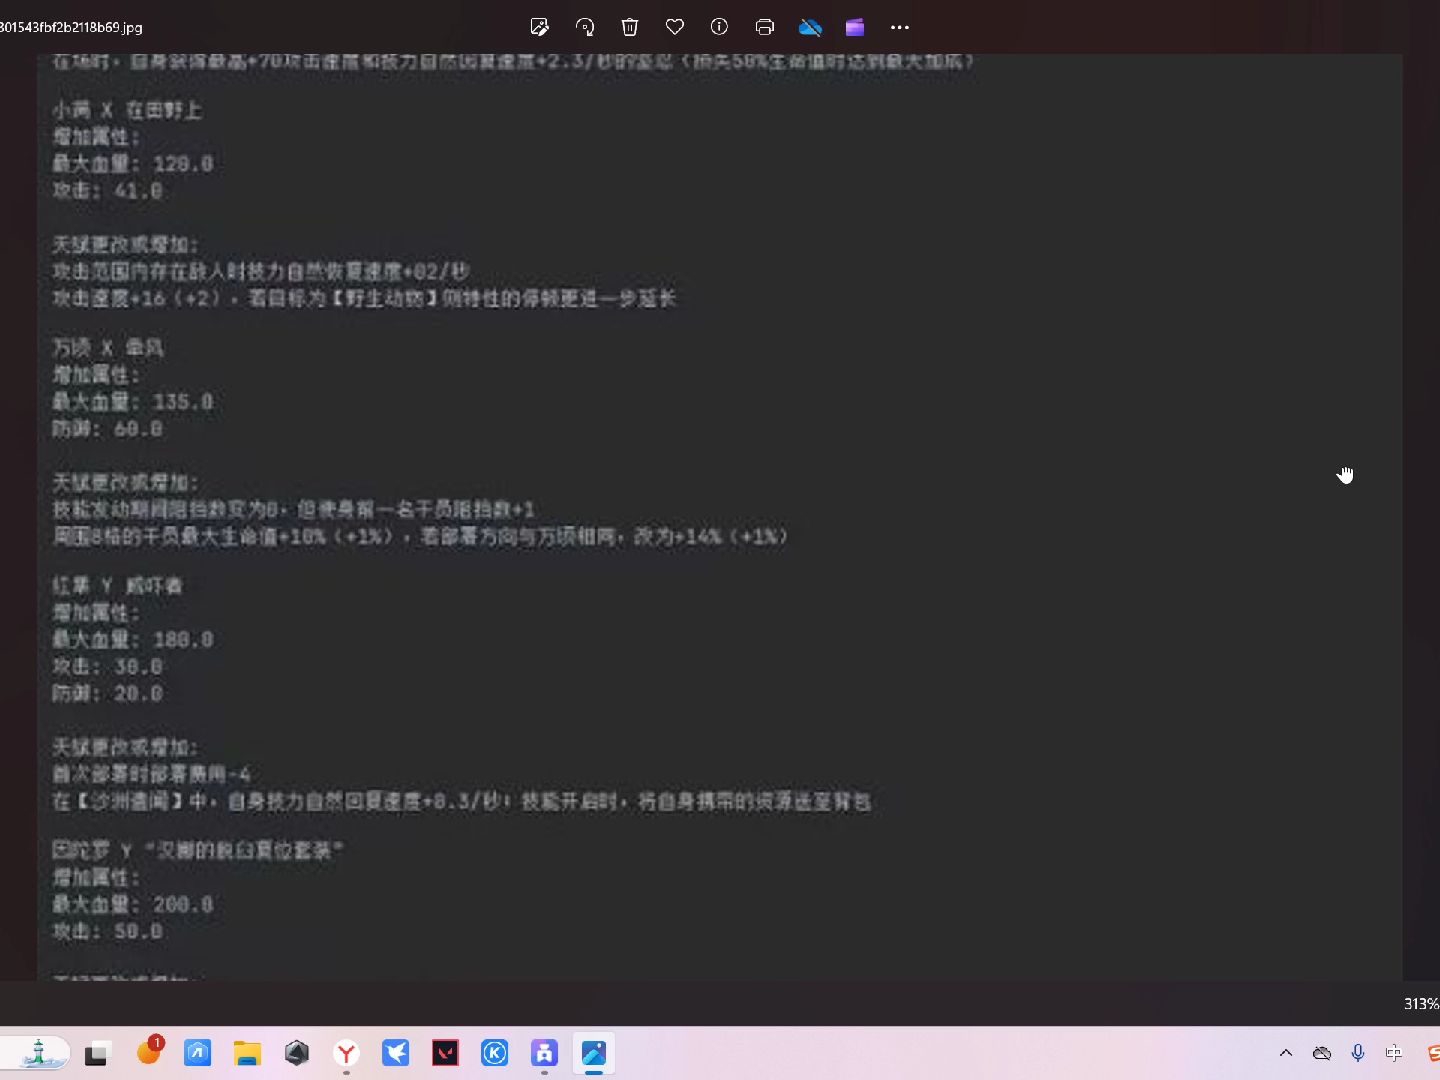Show file info panel
This screenshot has height=1080, width=1440.
[719, 27]
